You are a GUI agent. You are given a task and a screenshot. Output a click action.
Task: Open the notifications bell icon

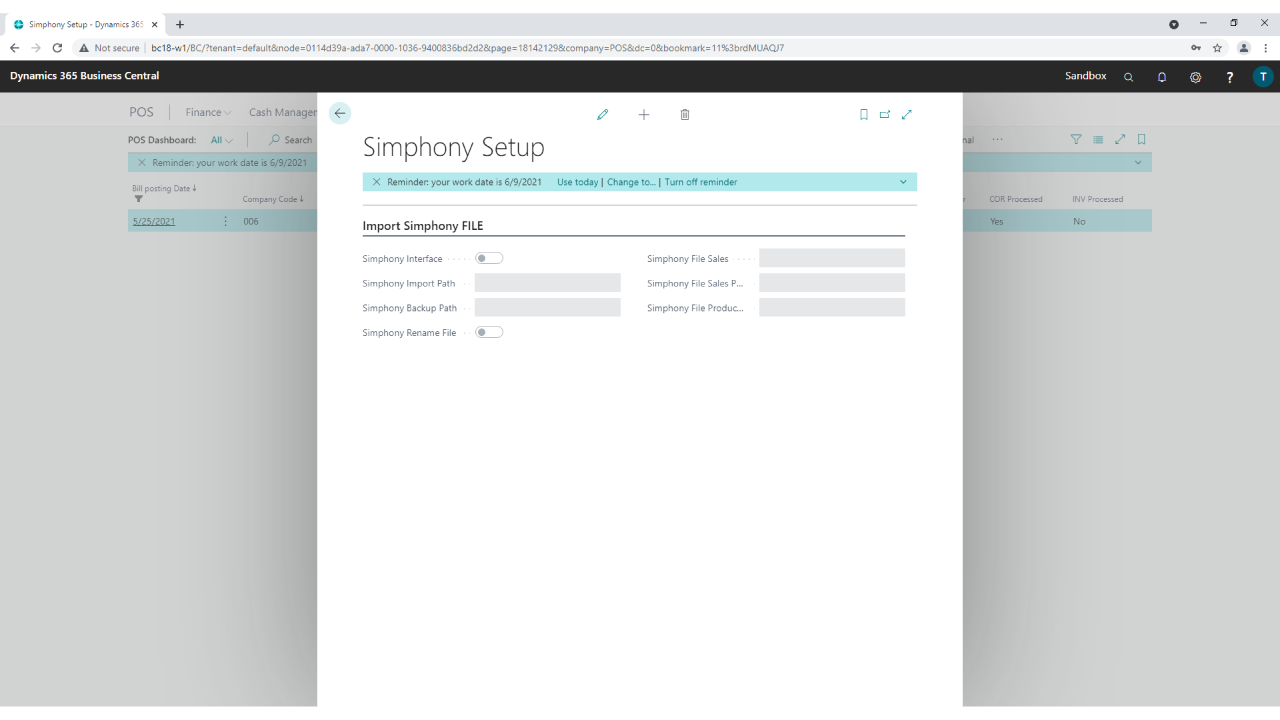click(1162, 77)
